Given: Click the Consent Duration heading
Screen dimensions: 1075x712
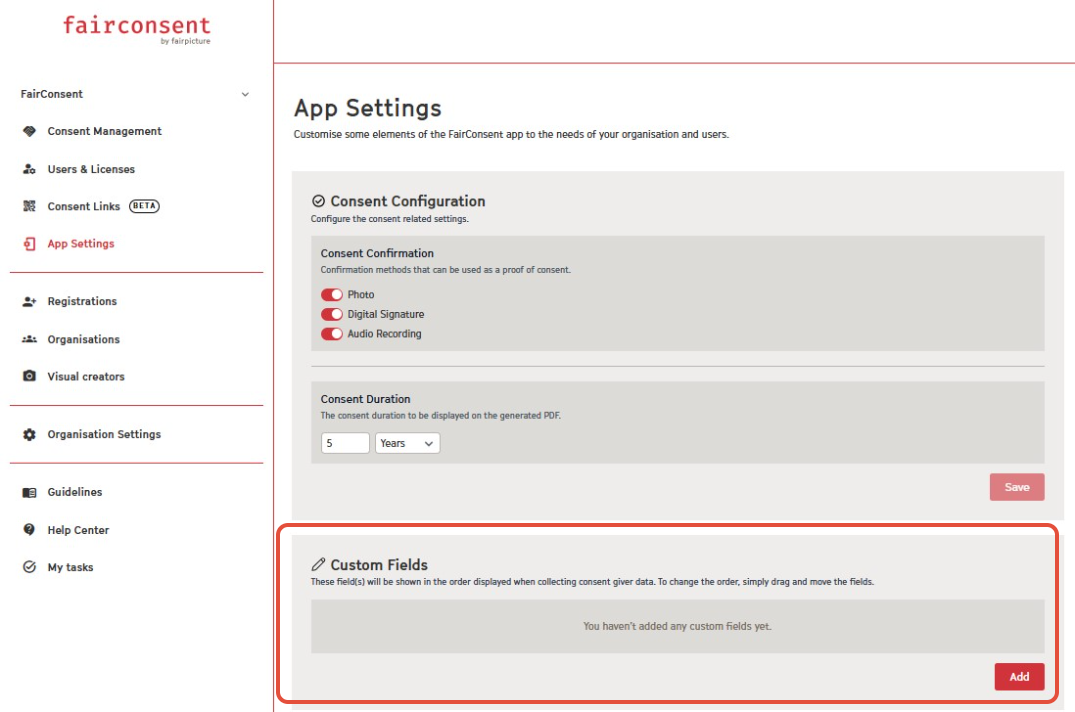Looking at the screenshot, I should (x=365, y=399).
